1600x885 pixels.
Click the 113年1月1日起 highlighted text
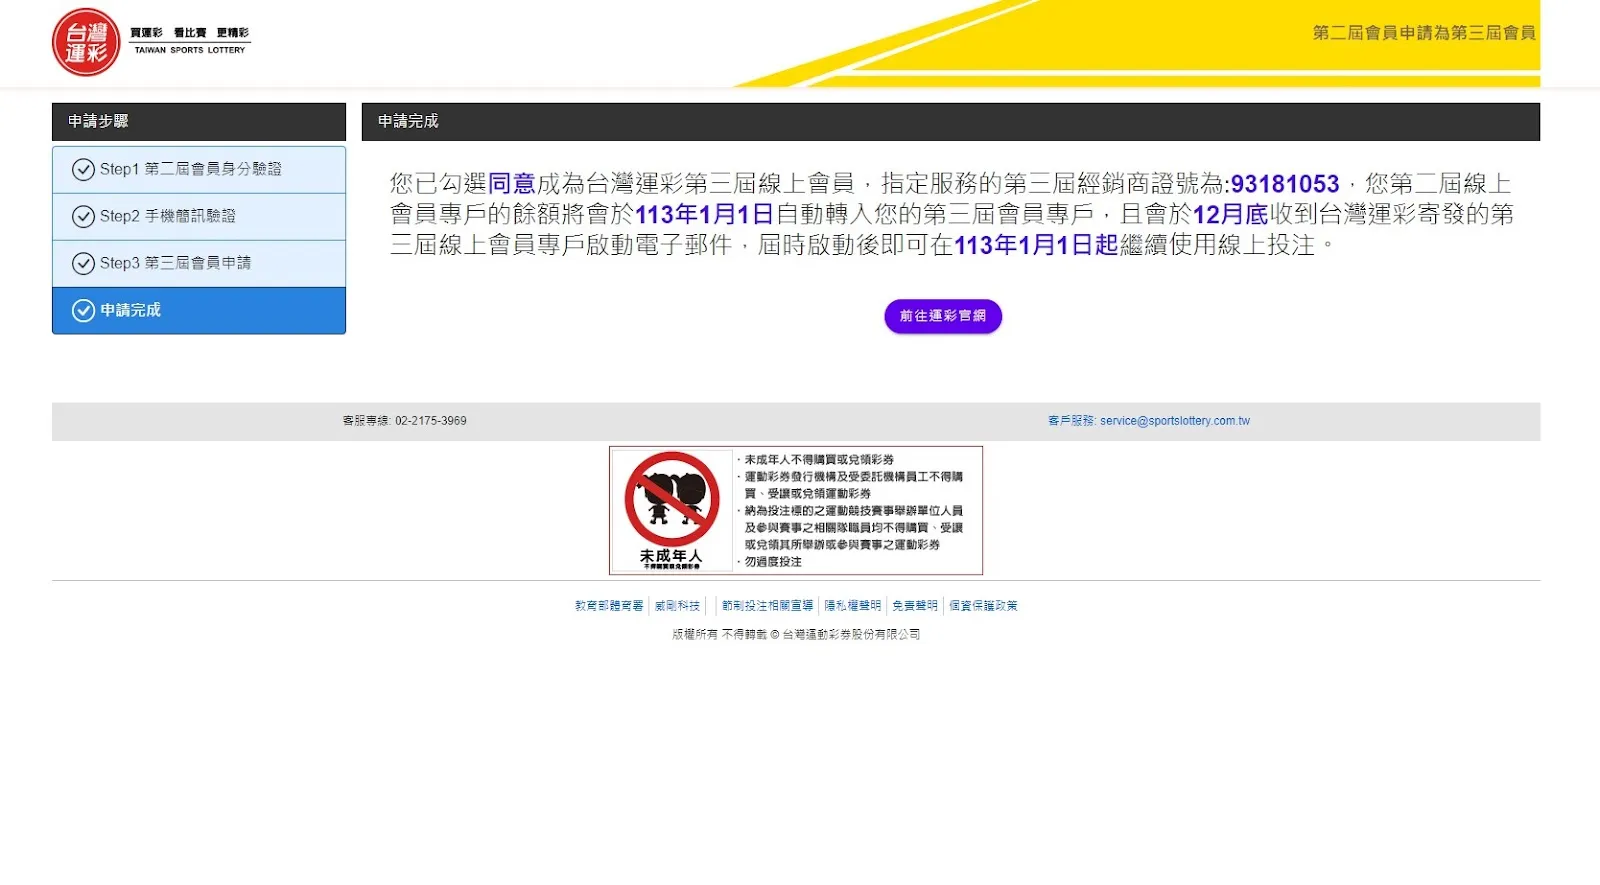[1036, 245]
